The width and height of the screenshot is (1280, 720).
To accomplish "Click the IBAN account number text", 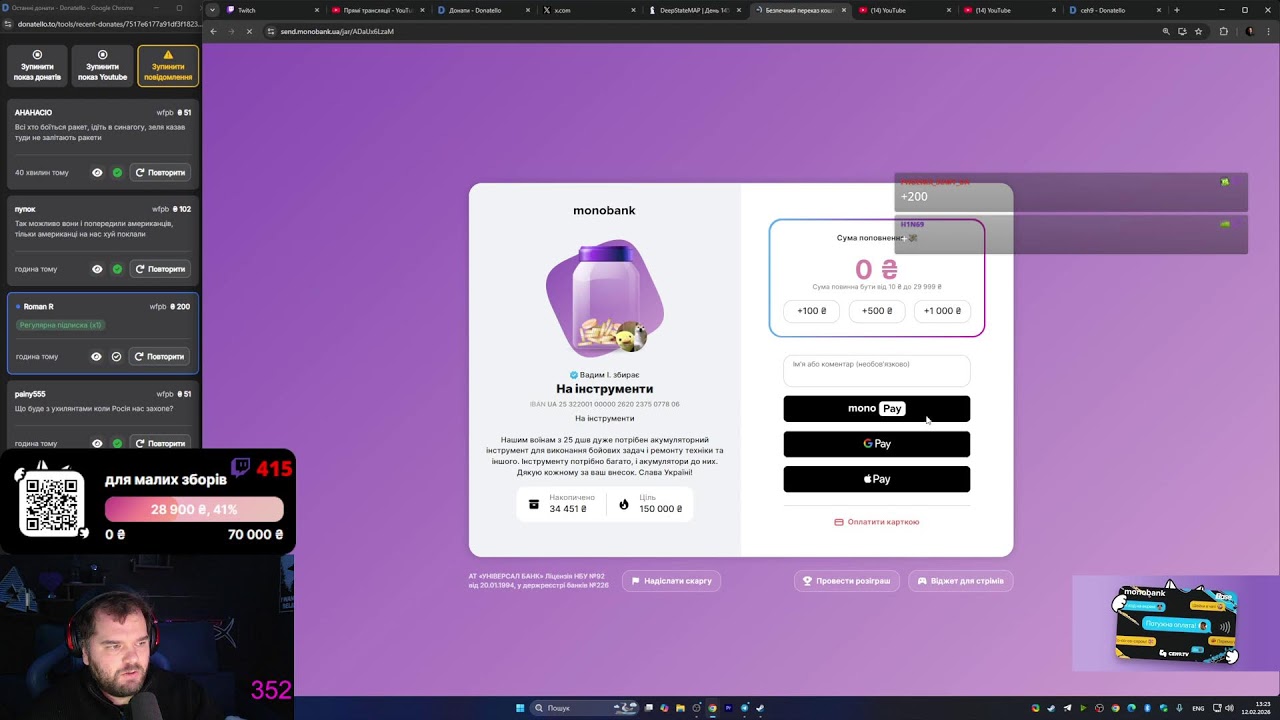I will tap(605, 404).
